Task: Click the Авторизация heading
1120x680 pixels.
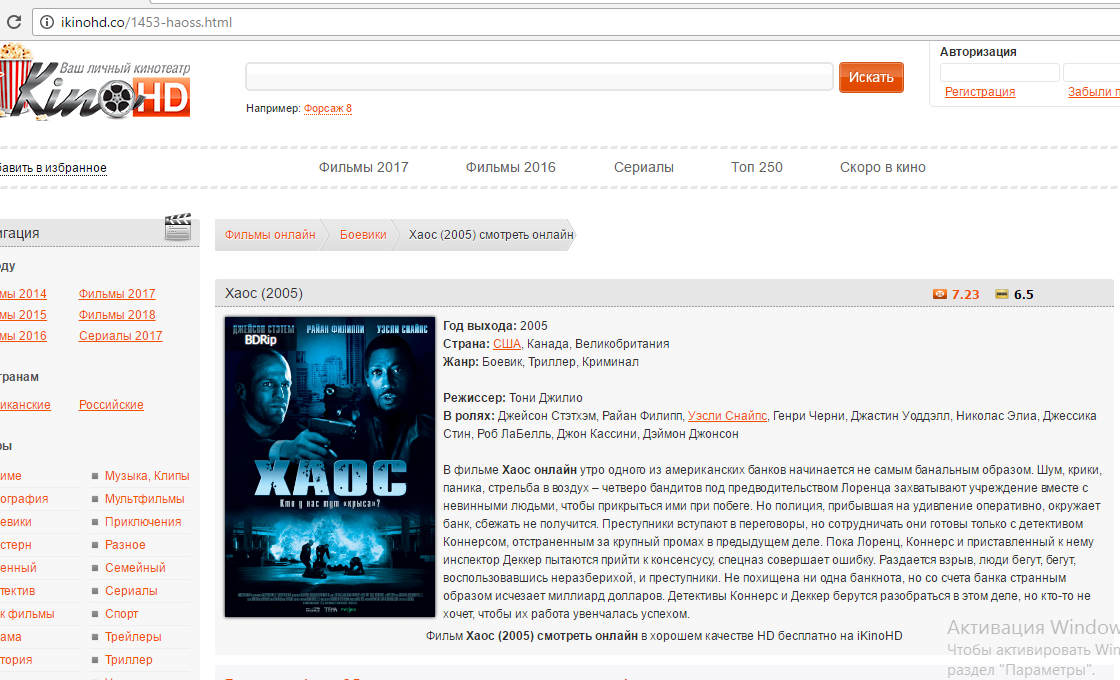Action: pyautogui.click(x=978, y=52)
